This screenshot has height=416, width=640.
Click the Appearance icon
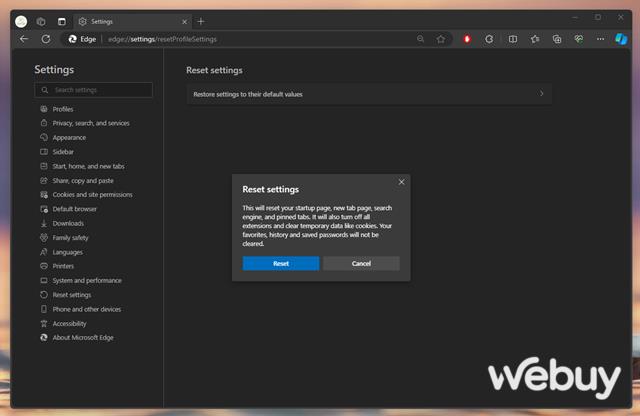tap(44, 137)
